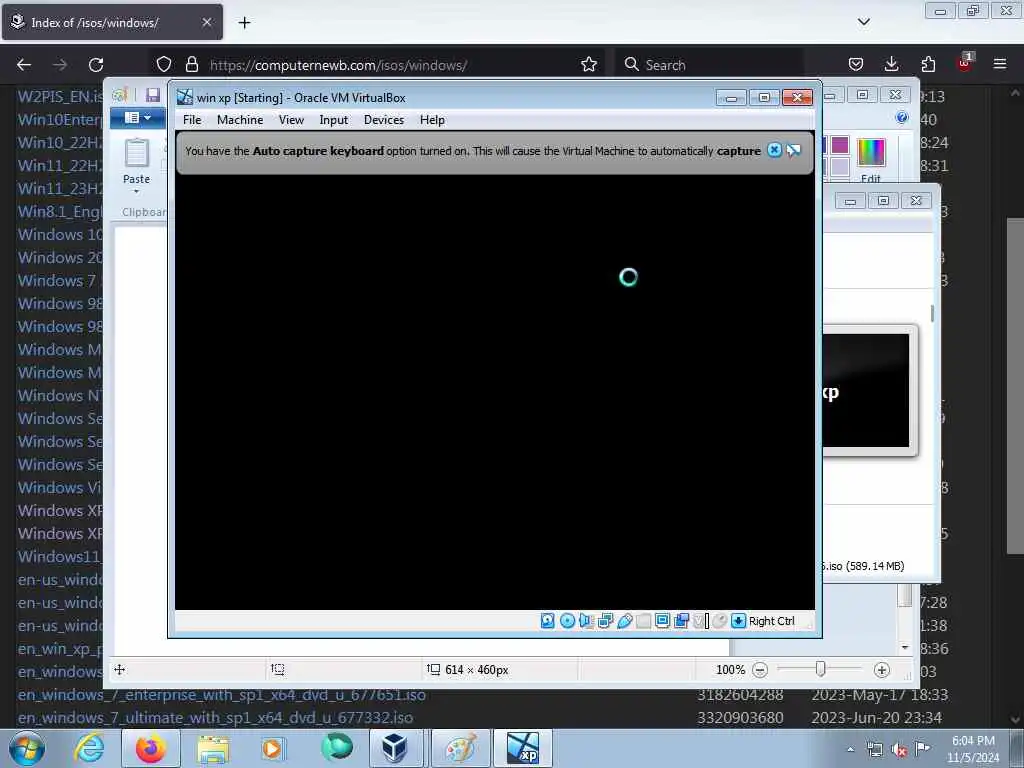This screenshot has height=768, width=1024.
Task: Switch to Firefox in the taskbar
Action: 151,748
